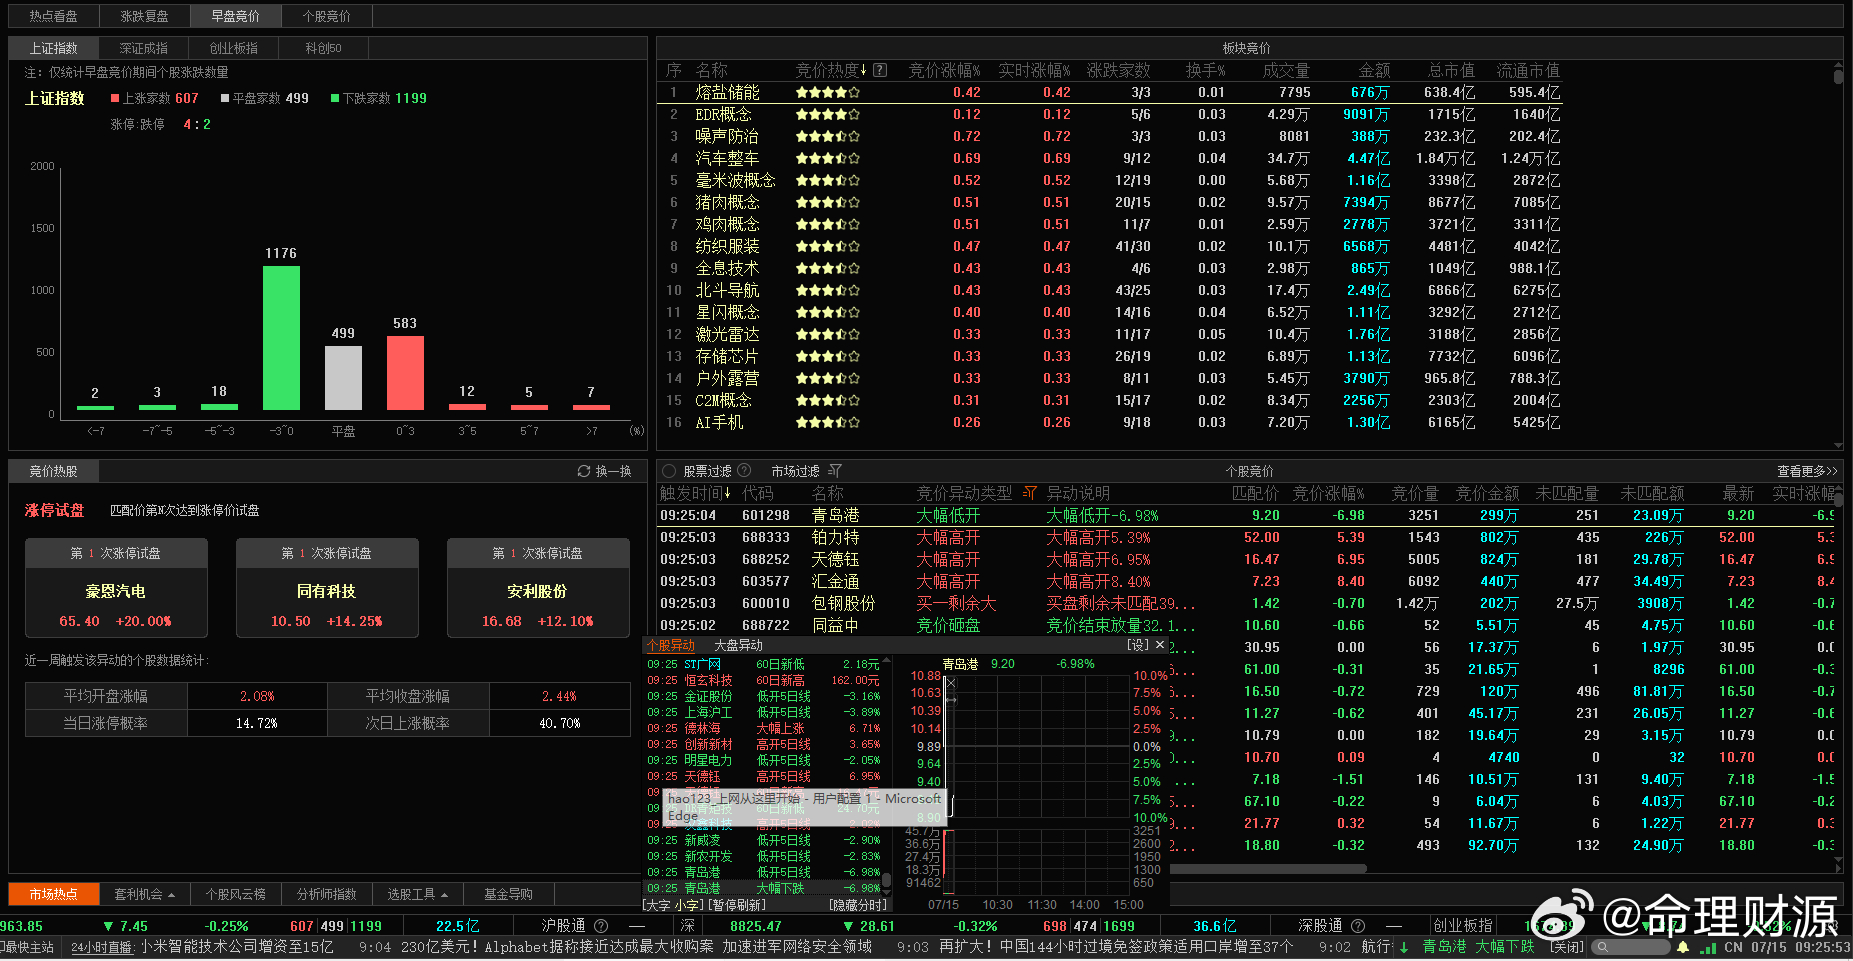Click the green down-arrow before 青岛港 alert
The image size is (1853, 961).
(x=1404, y=947)
